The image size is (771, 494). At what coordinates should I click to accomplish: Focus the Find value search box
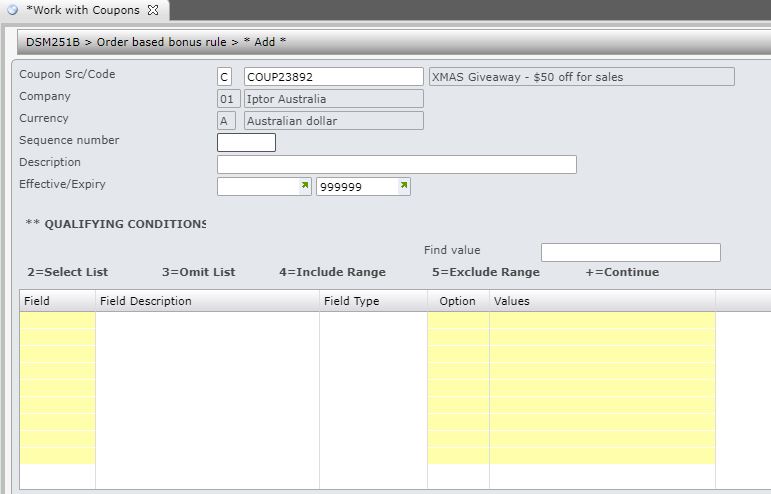pos(630,252)
